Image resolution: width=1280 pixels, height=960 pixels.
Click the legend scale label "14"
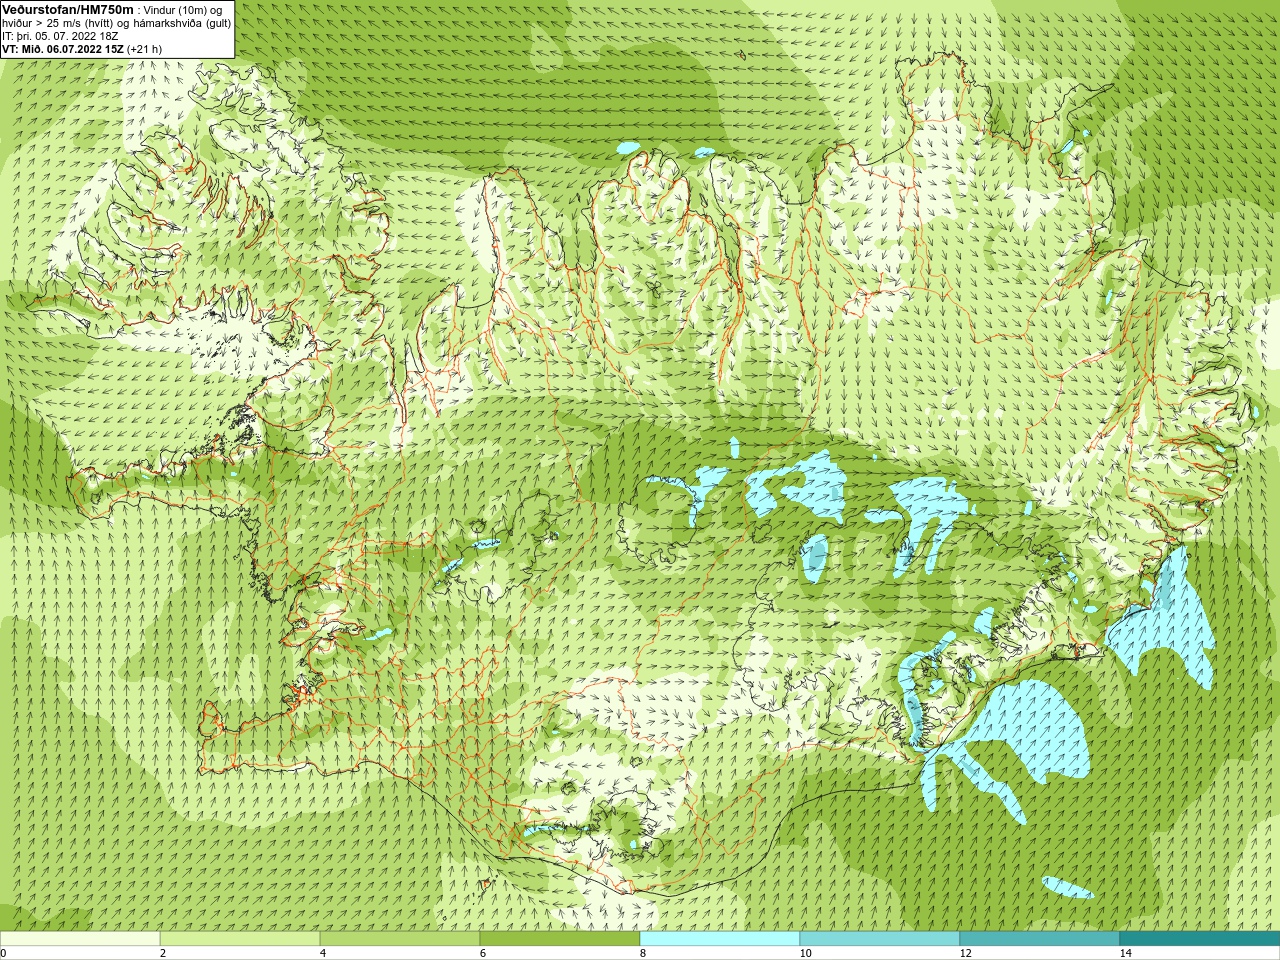tap(1125, 953)
